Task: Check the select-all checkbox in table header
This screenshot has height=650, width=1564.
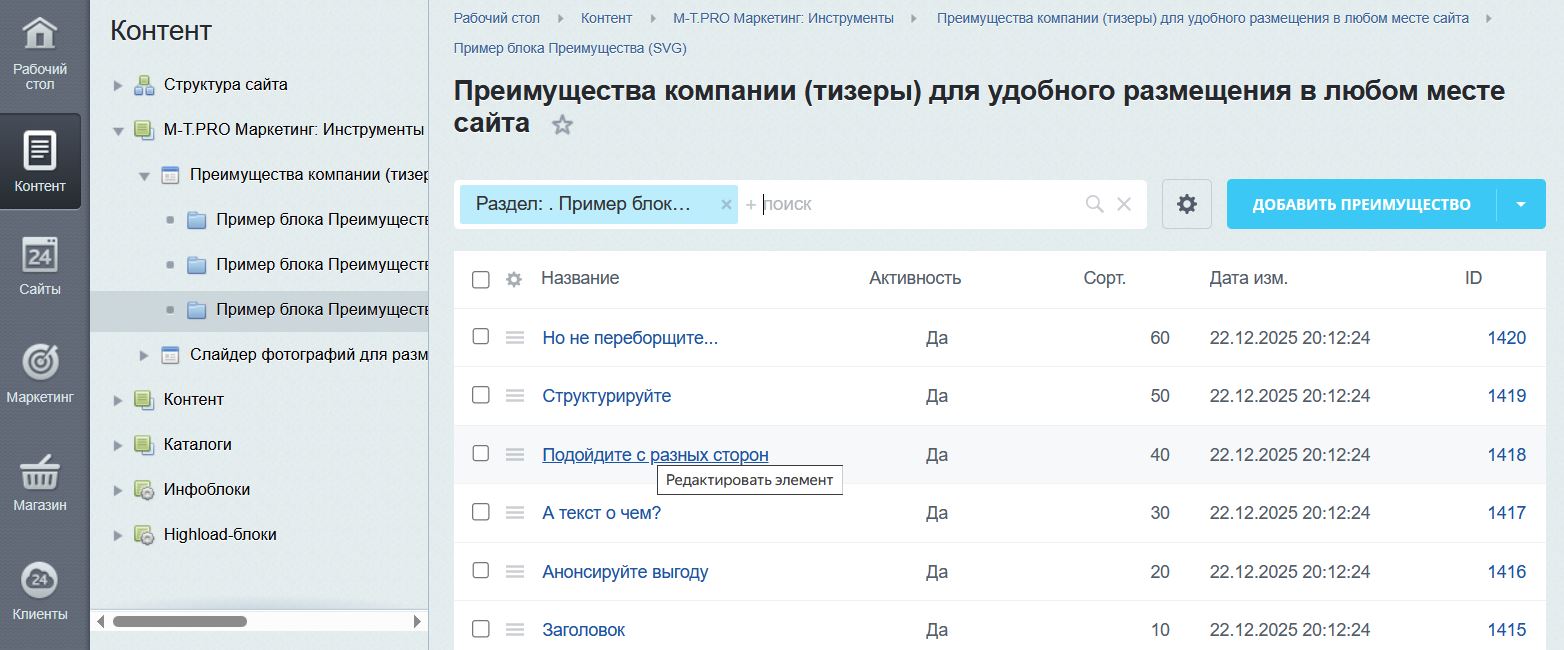Action: coord(481,280)
